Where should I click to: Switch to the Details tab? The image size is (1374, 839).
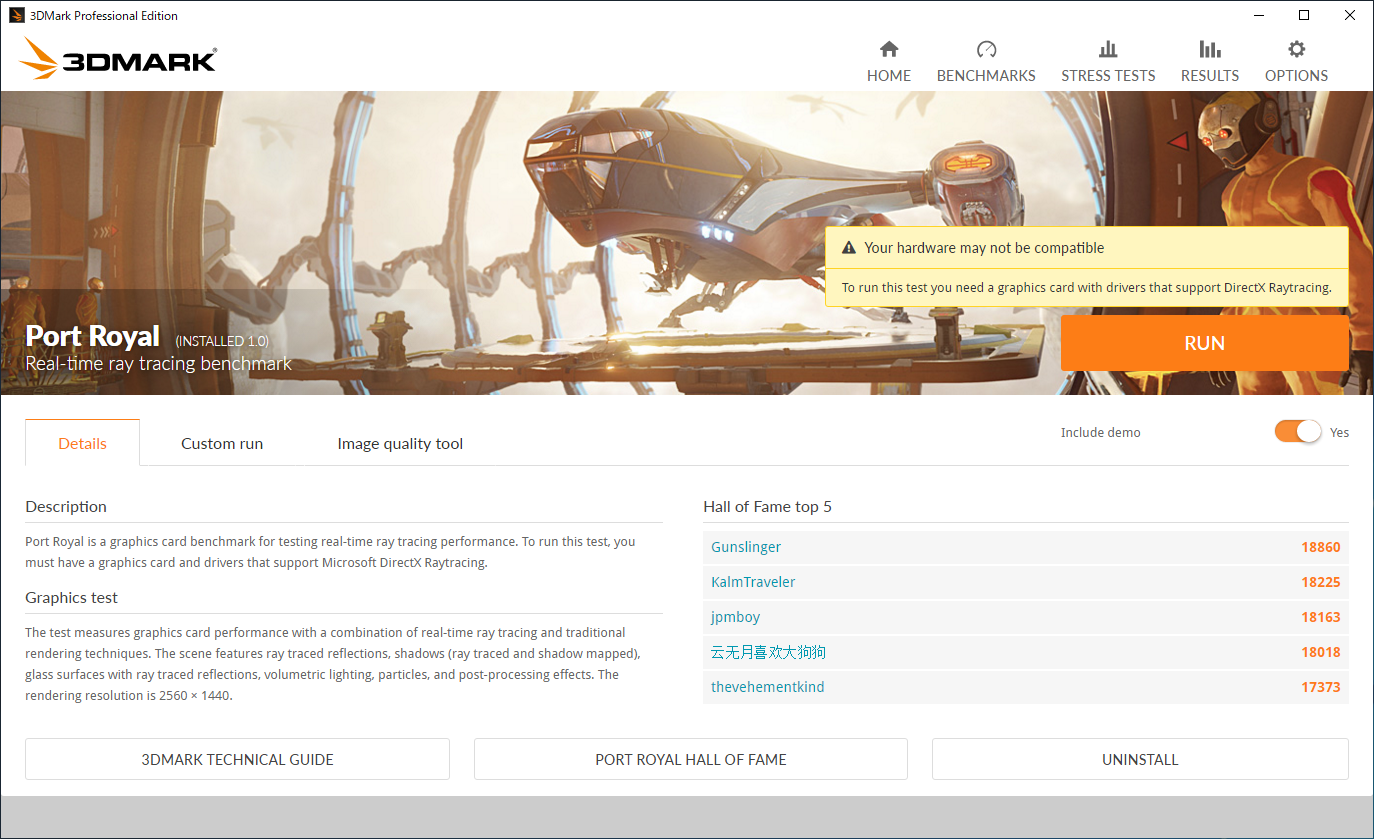tap(82, 443)
